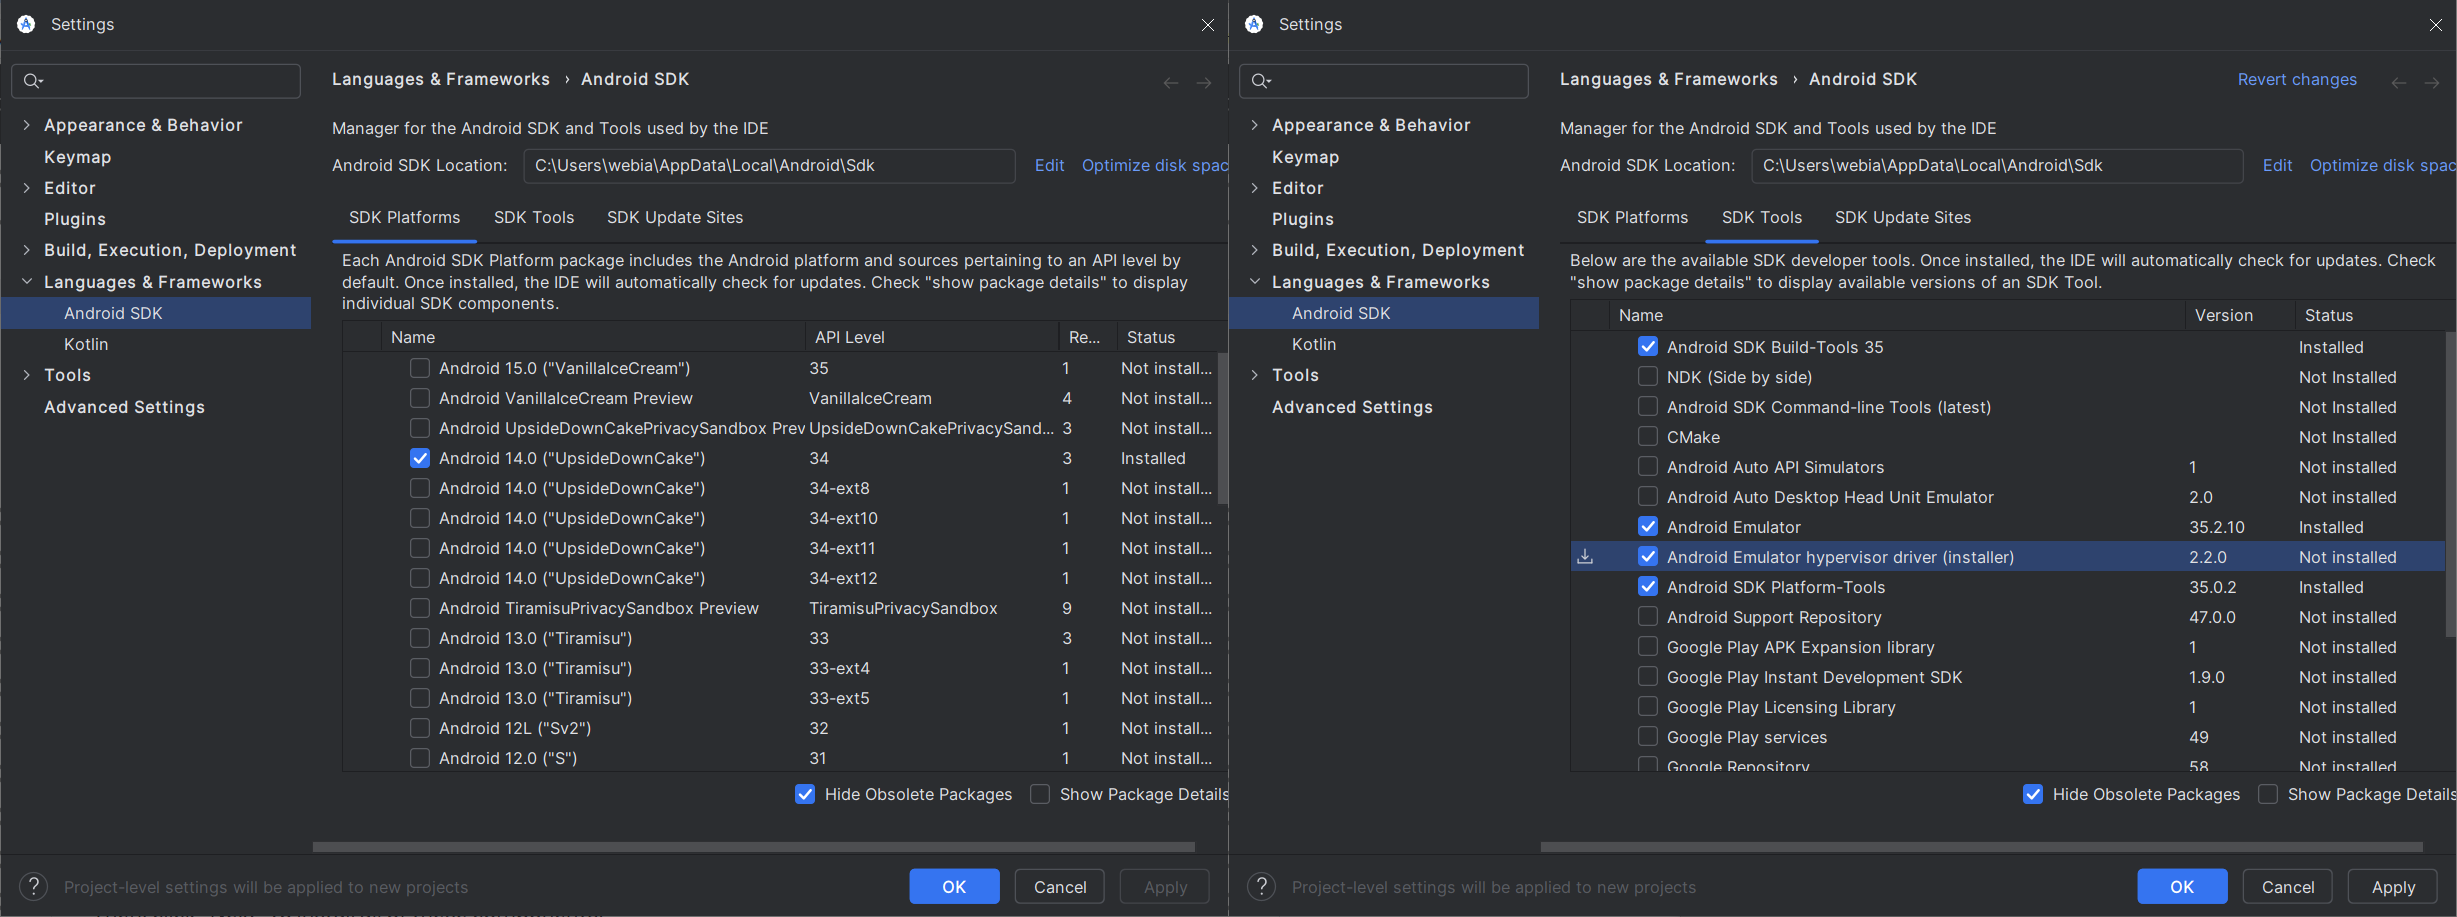The image size is (2457, 917).
Task: Click the forward arrow in left Settings window
Action: pyautogui.click(x=1204, y=83)
